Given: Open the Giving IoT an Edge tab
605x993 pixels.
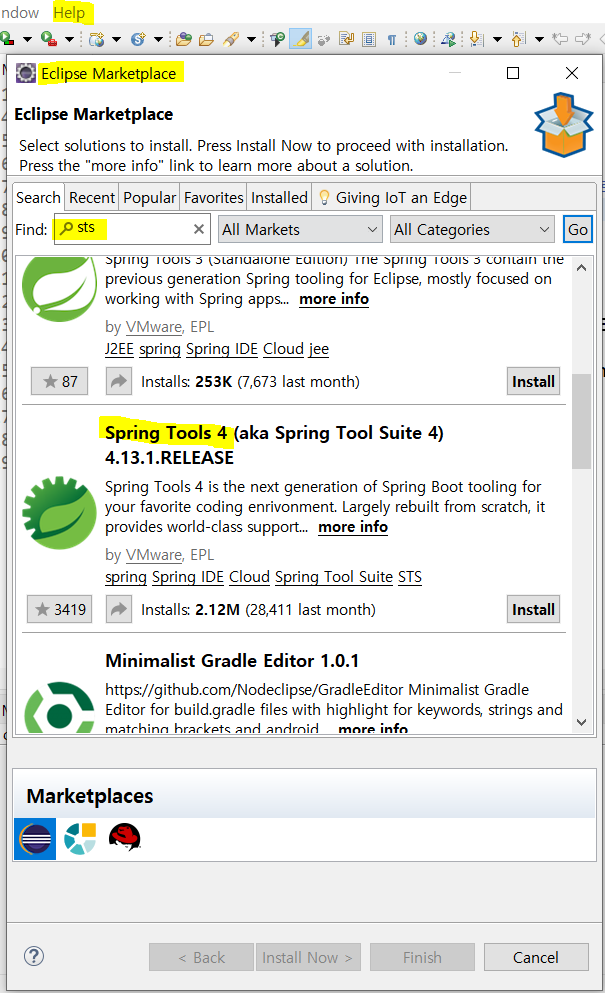Looking at the screenshot, I should click(x=392, y=198).
